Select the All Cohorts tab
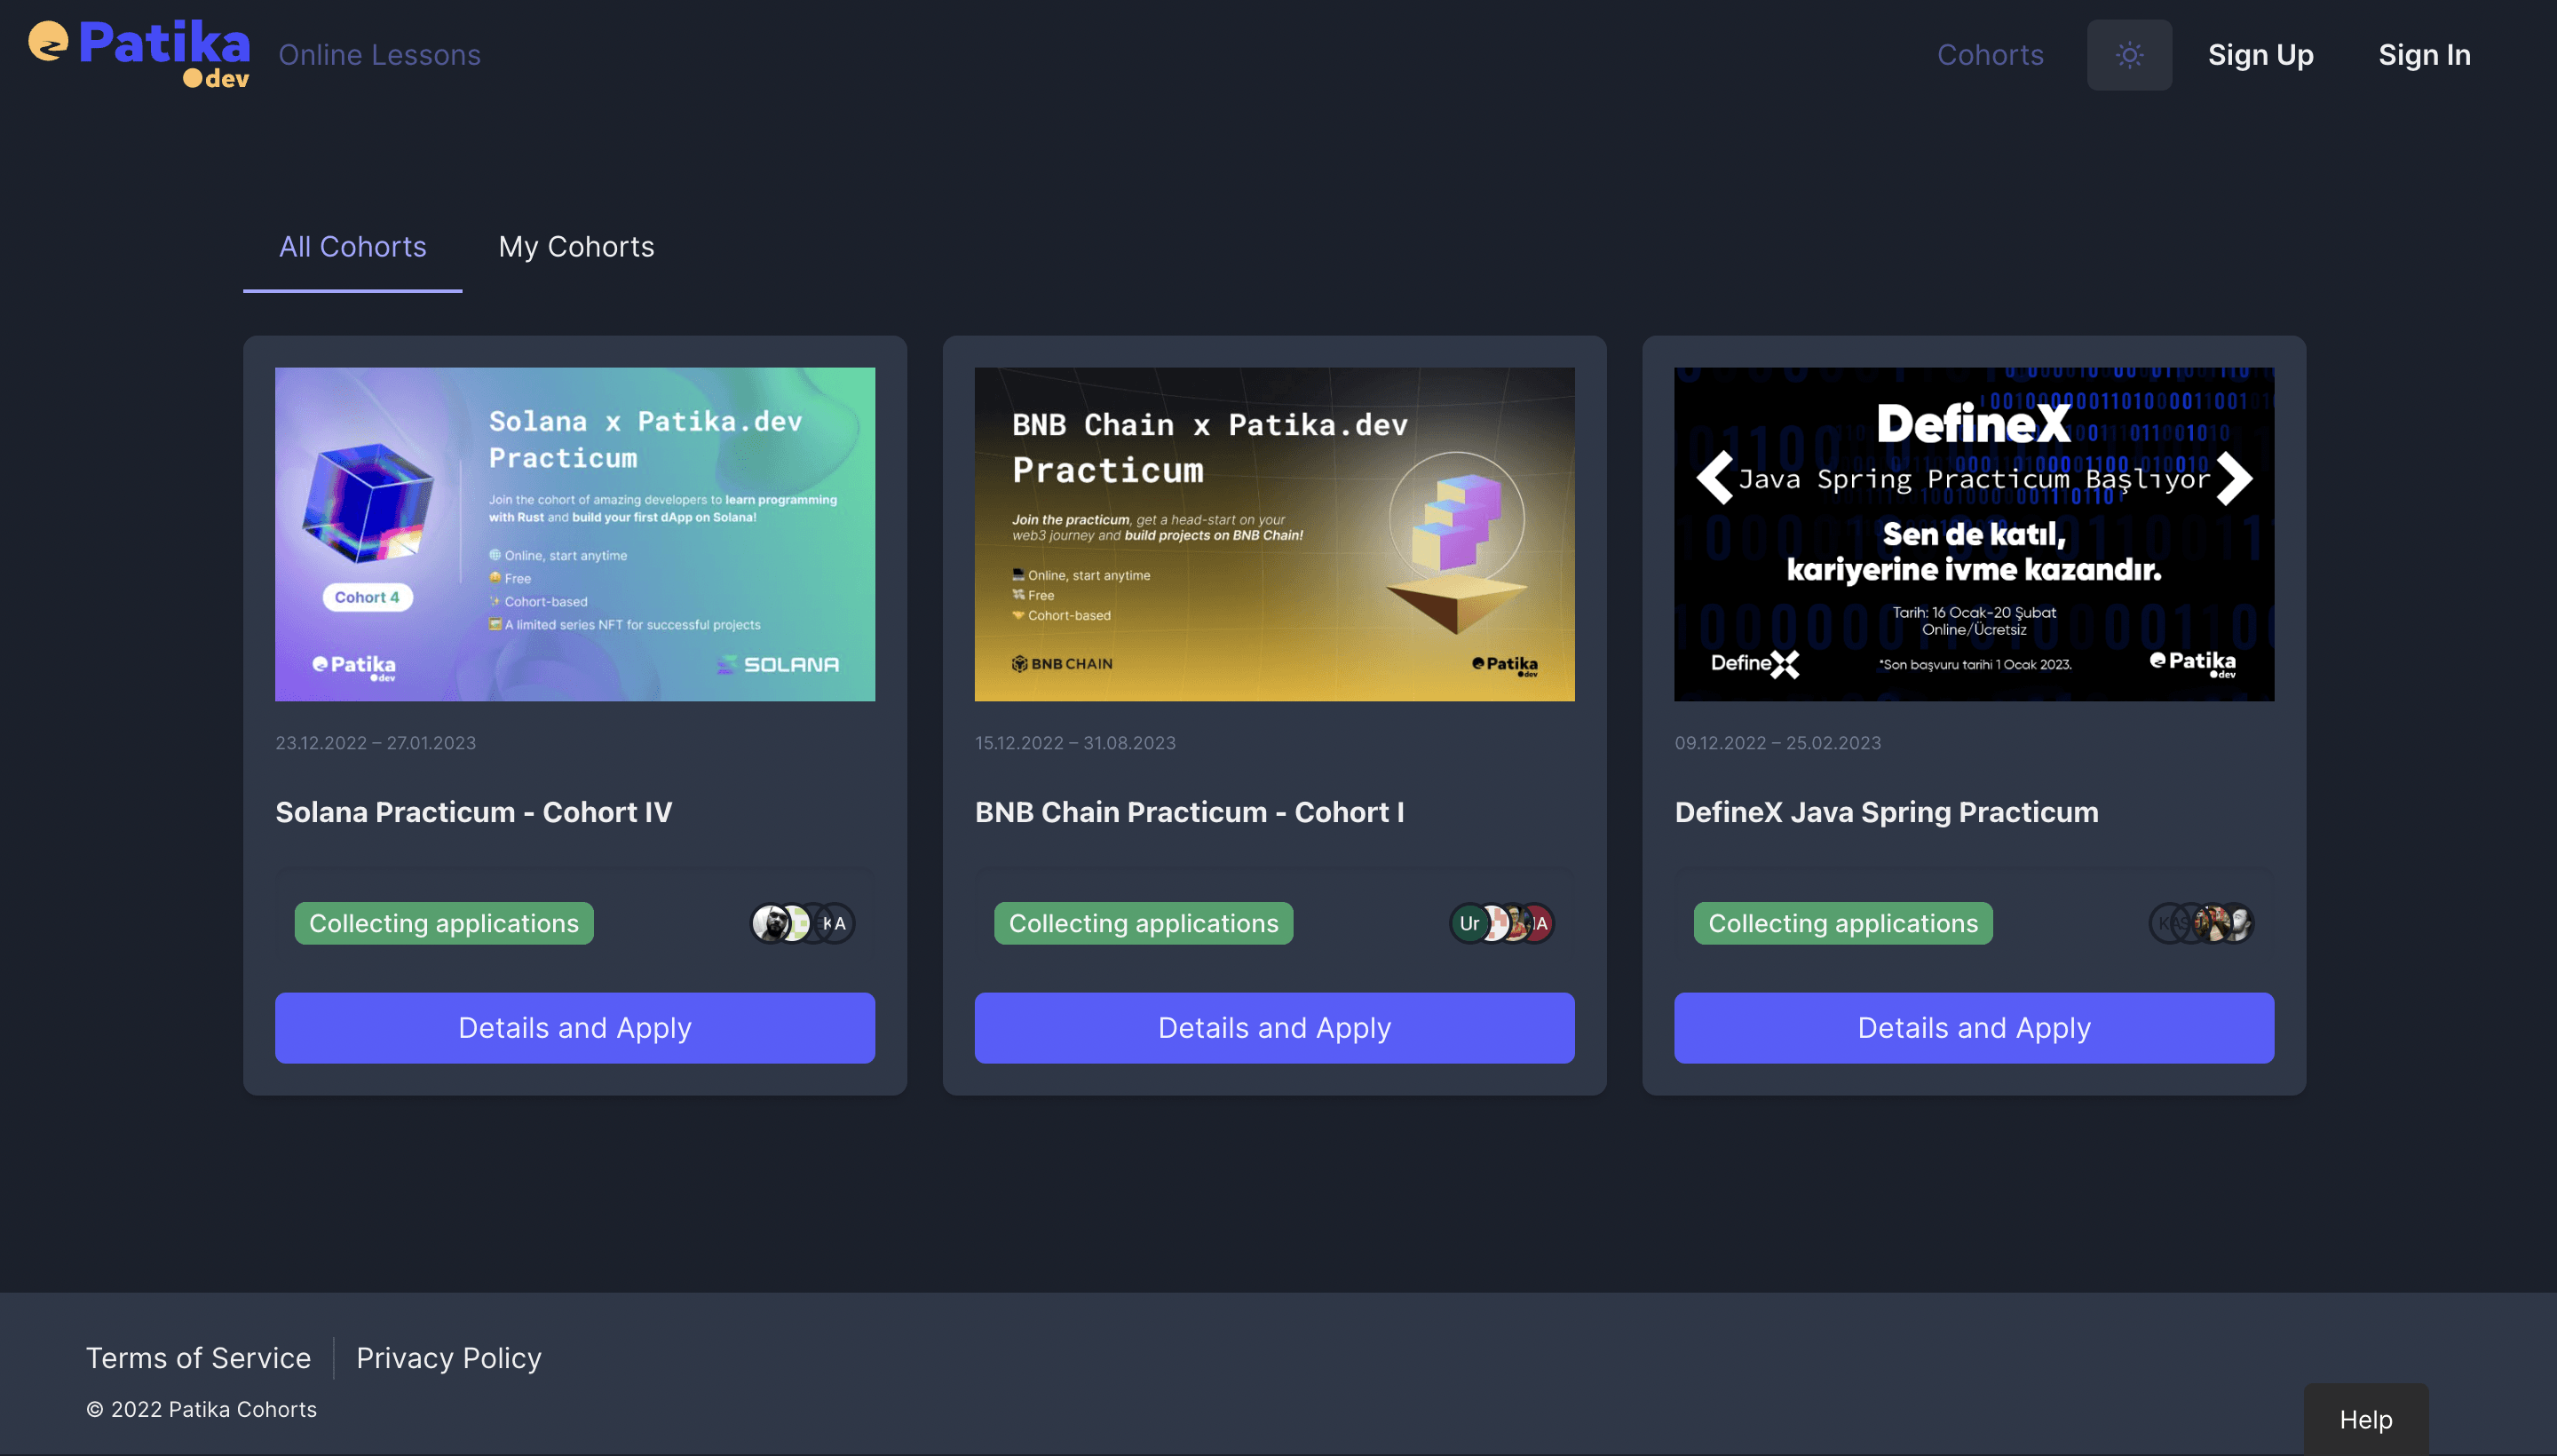 click(x=352, y=247)
